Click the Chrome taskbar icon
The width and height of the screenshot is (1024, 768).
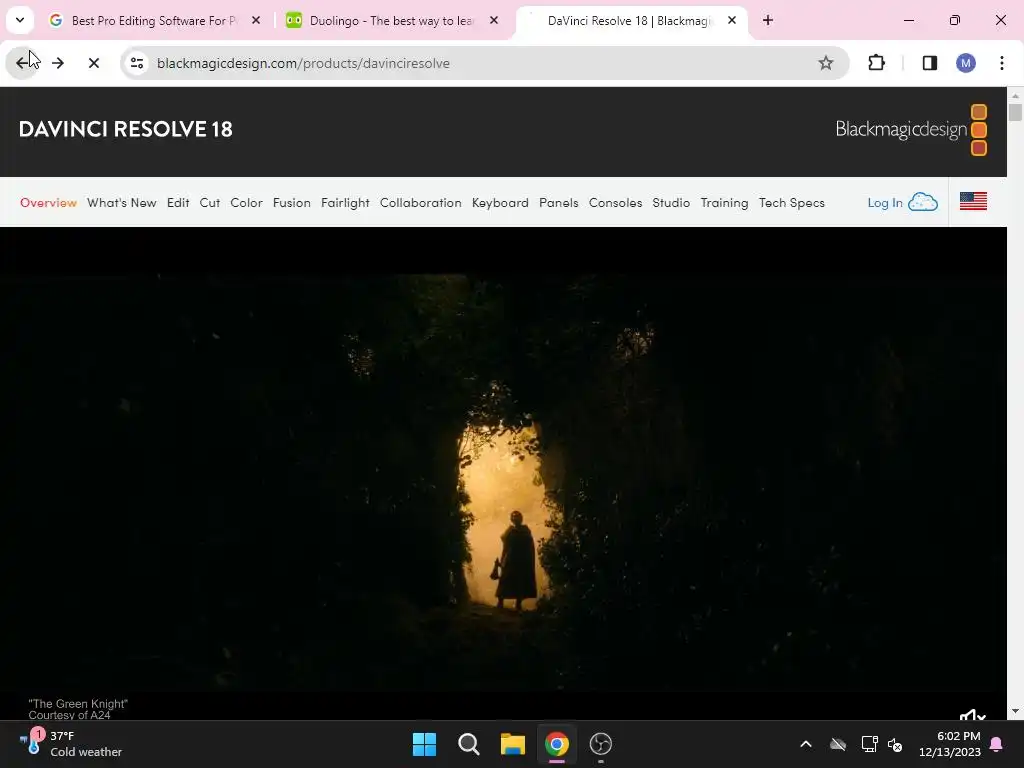pyautogui.click(x=556, y=744)
